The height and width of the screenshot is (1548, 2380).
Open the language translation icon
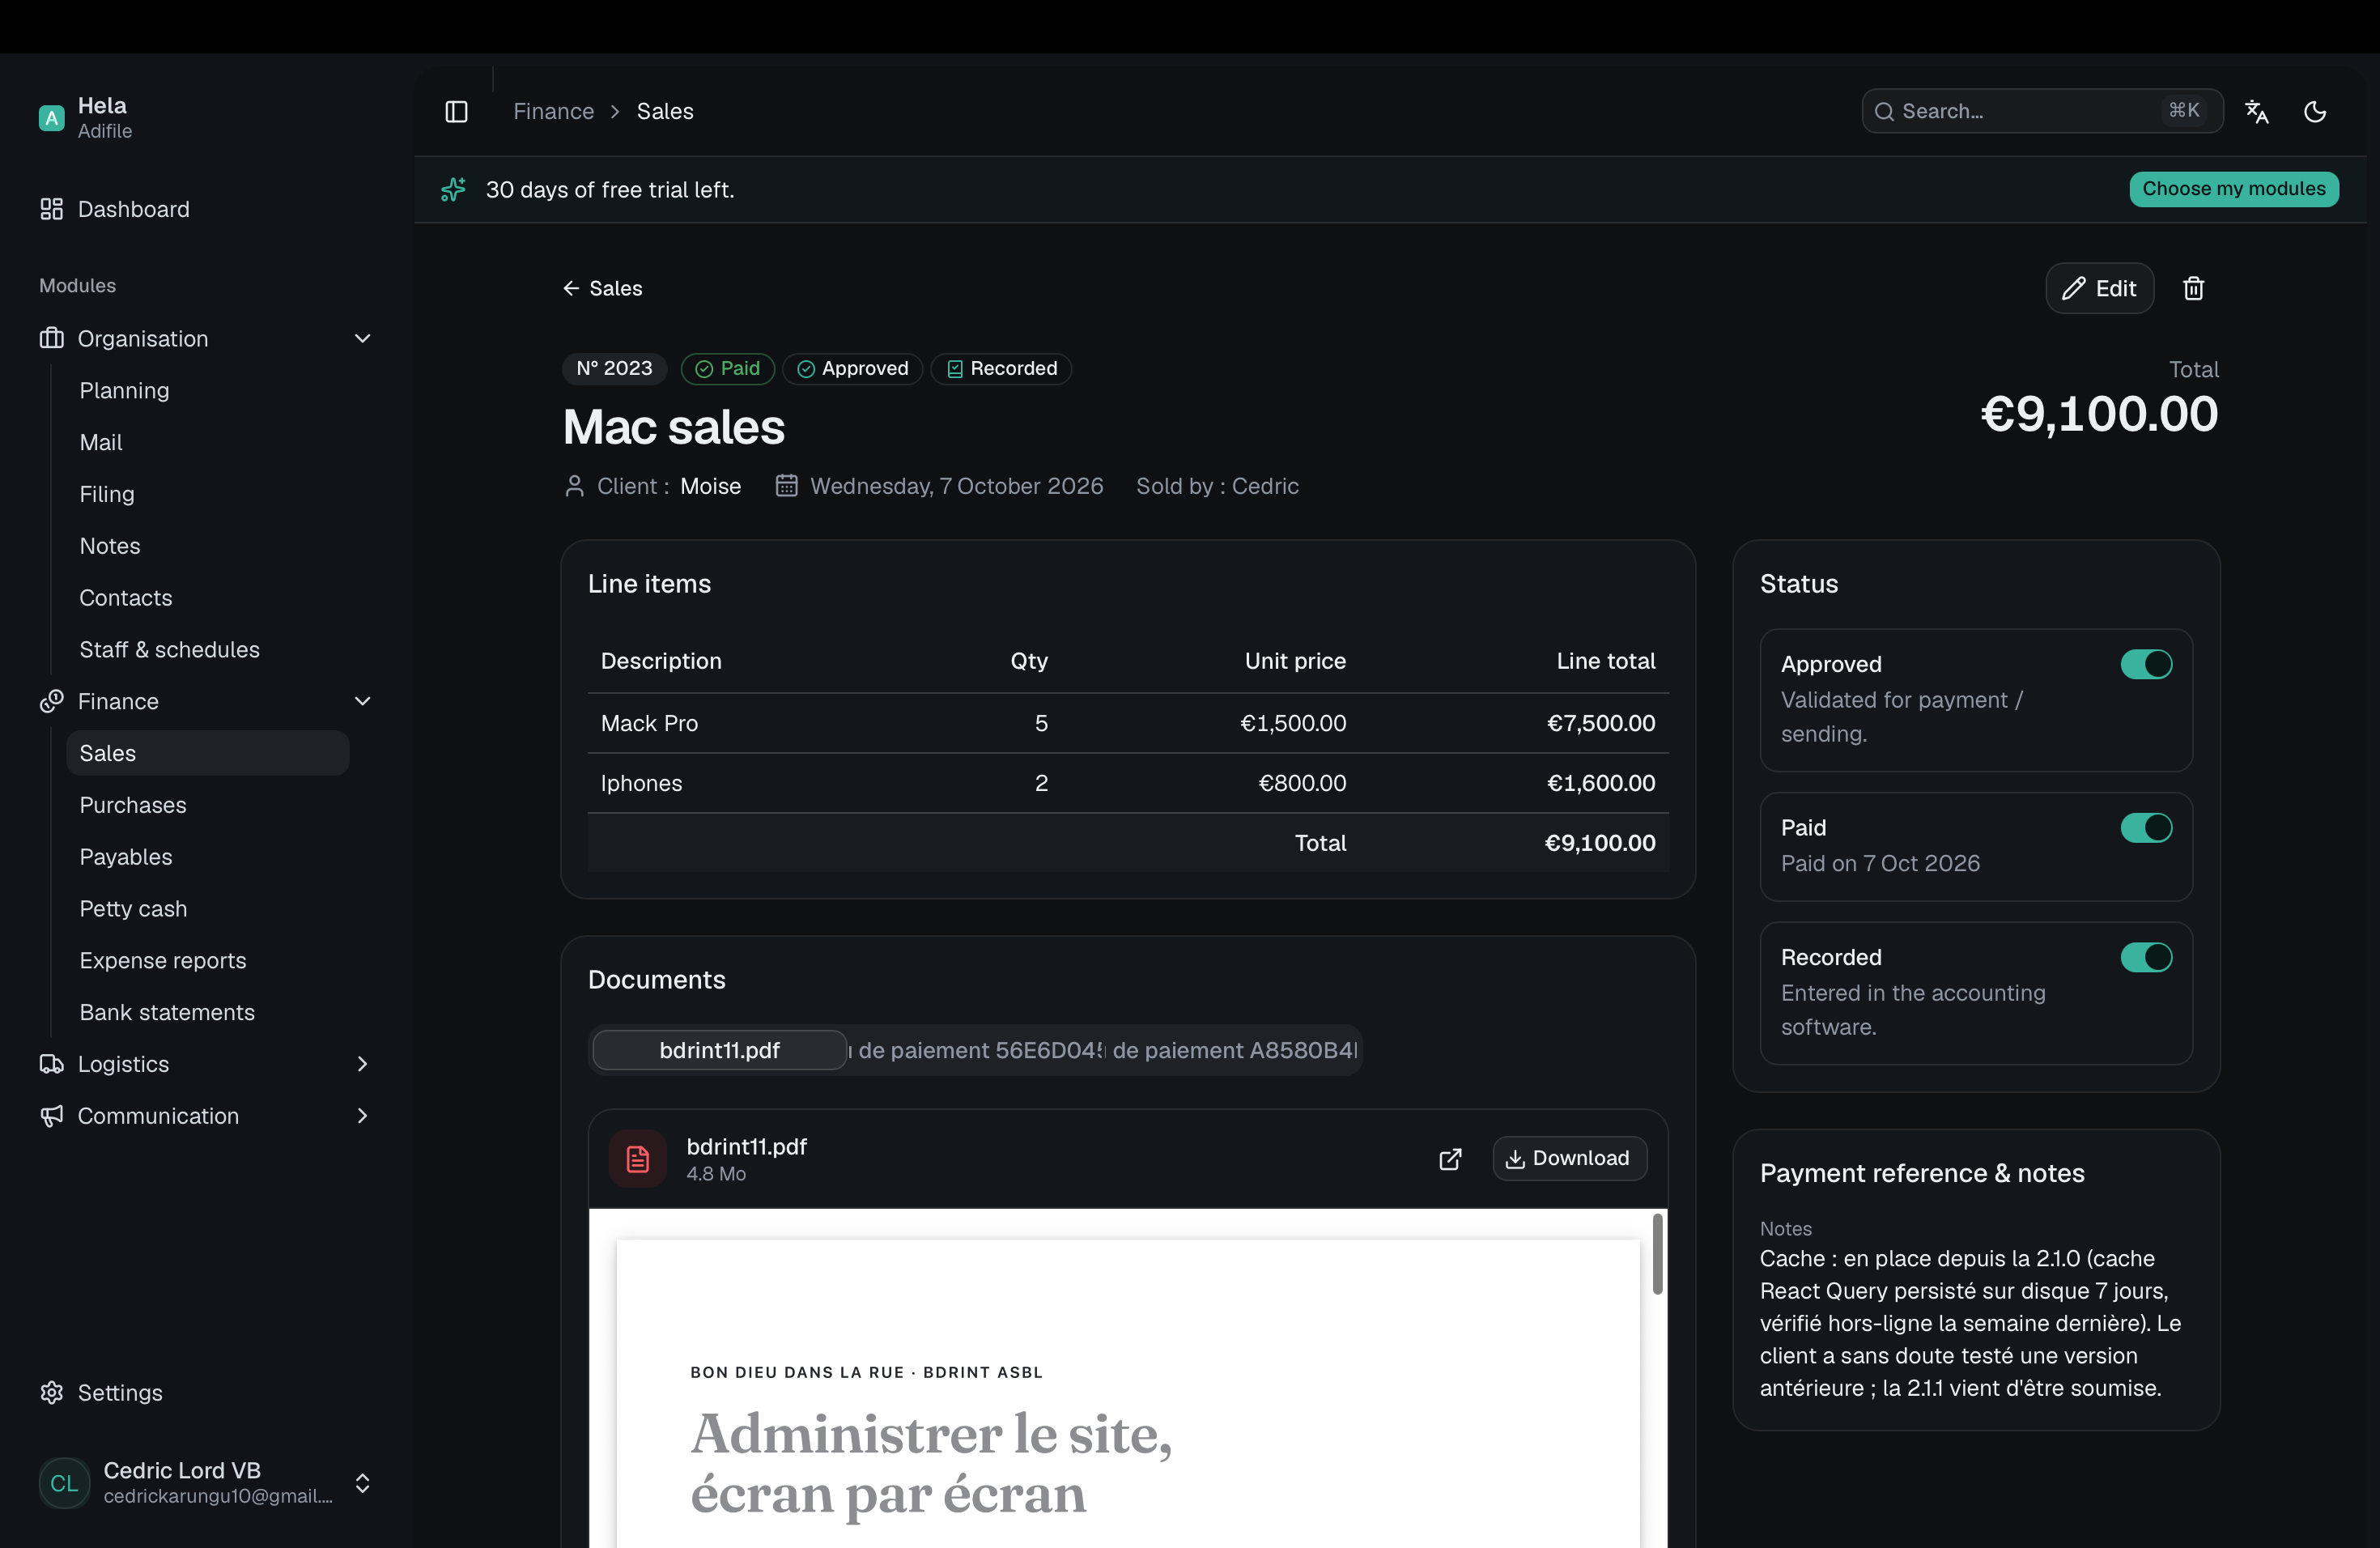pyautogui.click(x=2256, y=111)
